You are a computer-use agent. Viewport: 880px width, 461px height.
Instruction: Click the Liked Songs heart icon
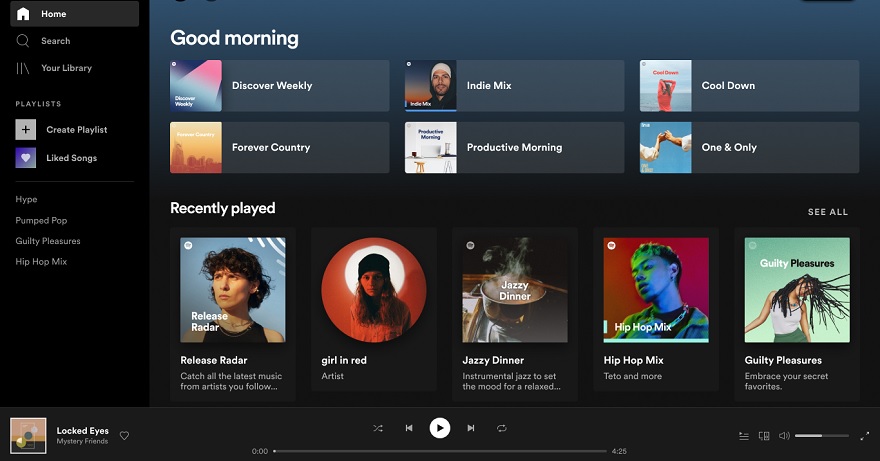click(x=25, y=158)
